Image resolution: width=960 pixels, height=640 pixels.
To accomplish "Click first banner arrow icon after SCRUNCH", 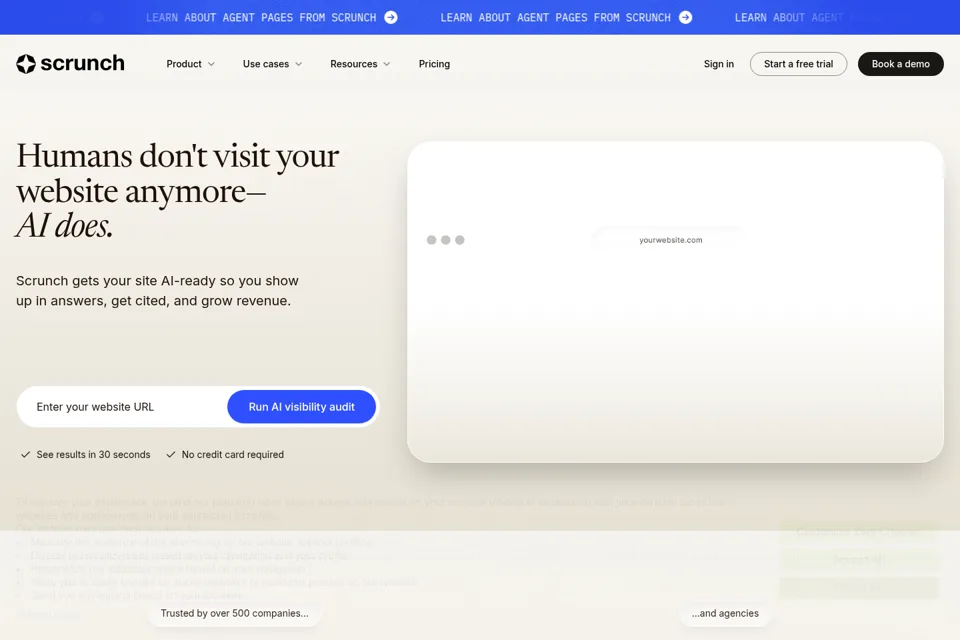I will (391, 18).
